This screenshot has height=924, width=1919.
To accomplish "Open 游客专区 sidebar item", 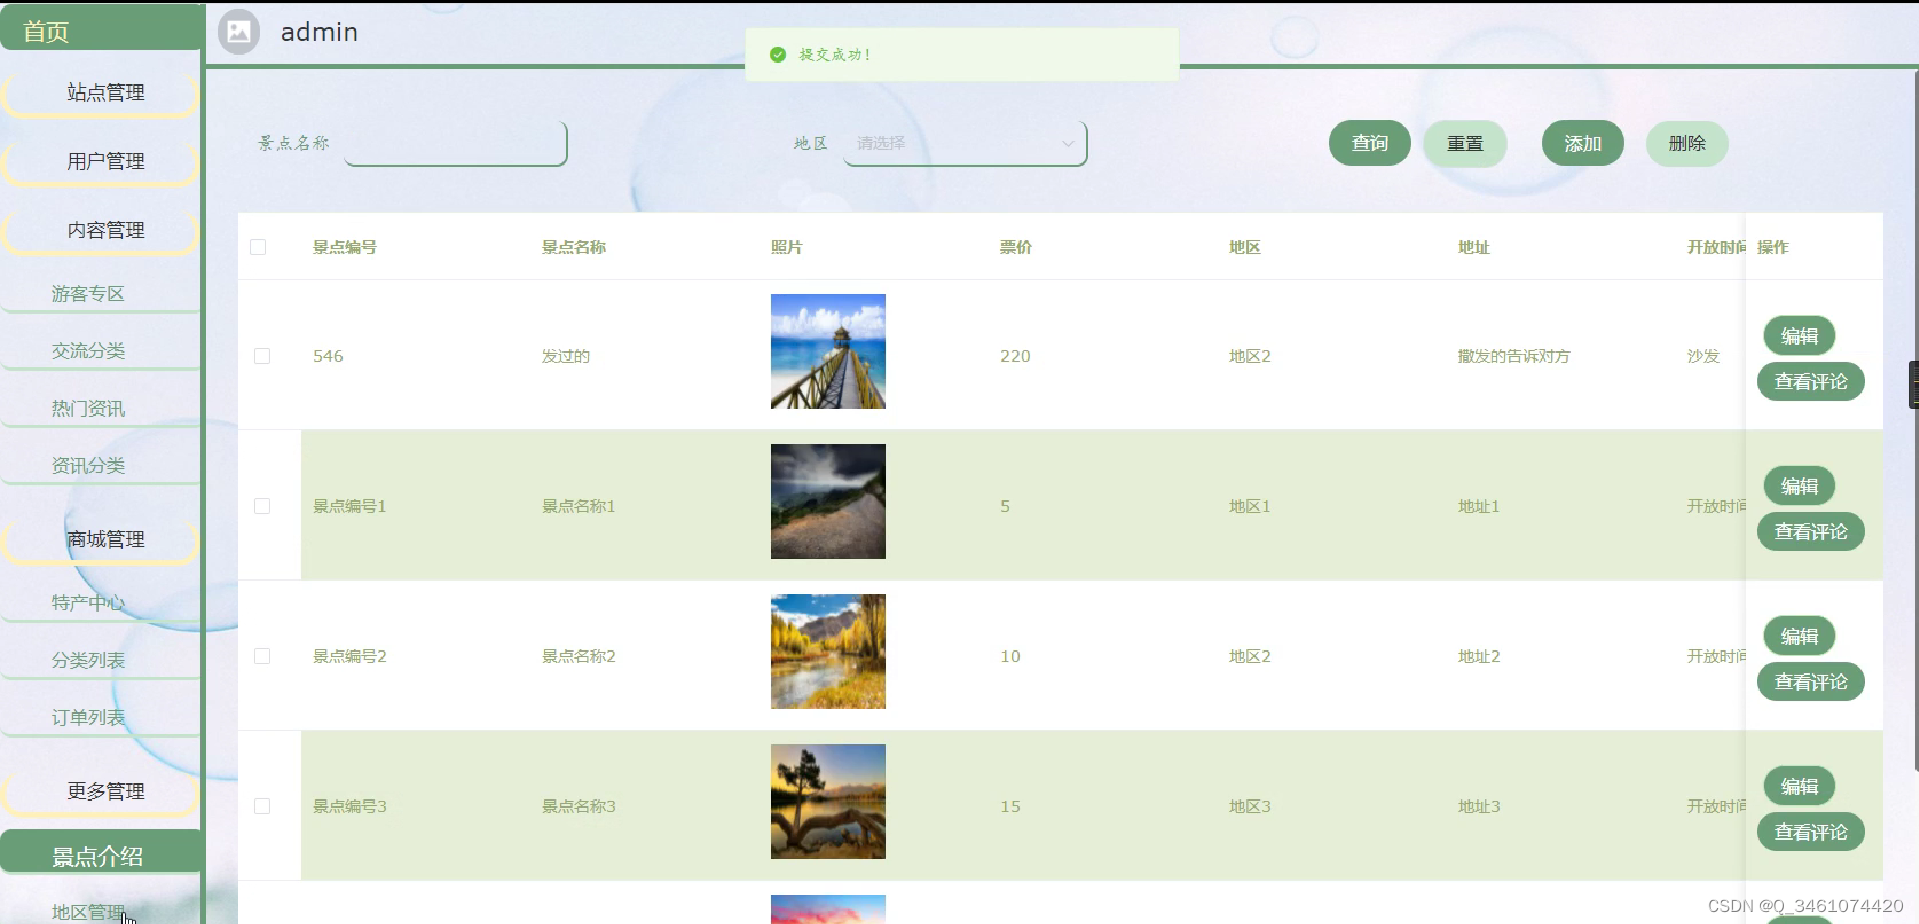I will [x=100, y=294].
